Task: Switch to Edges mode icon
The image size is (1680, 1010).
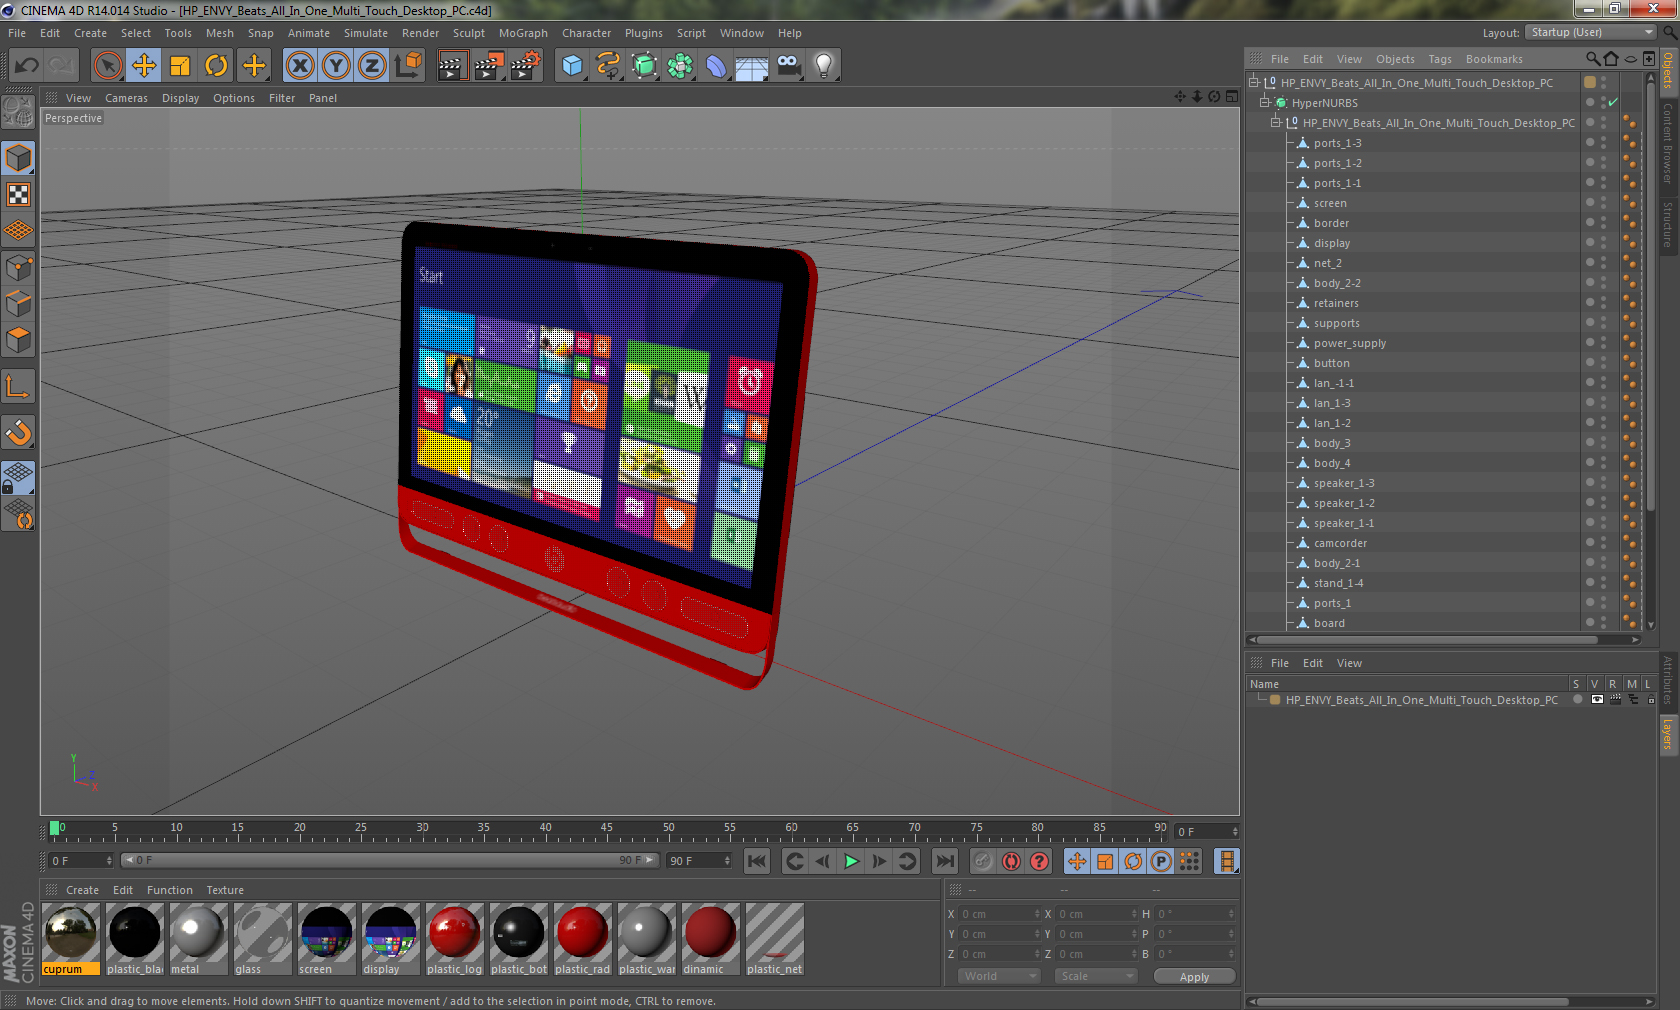Action: [18, 303]
